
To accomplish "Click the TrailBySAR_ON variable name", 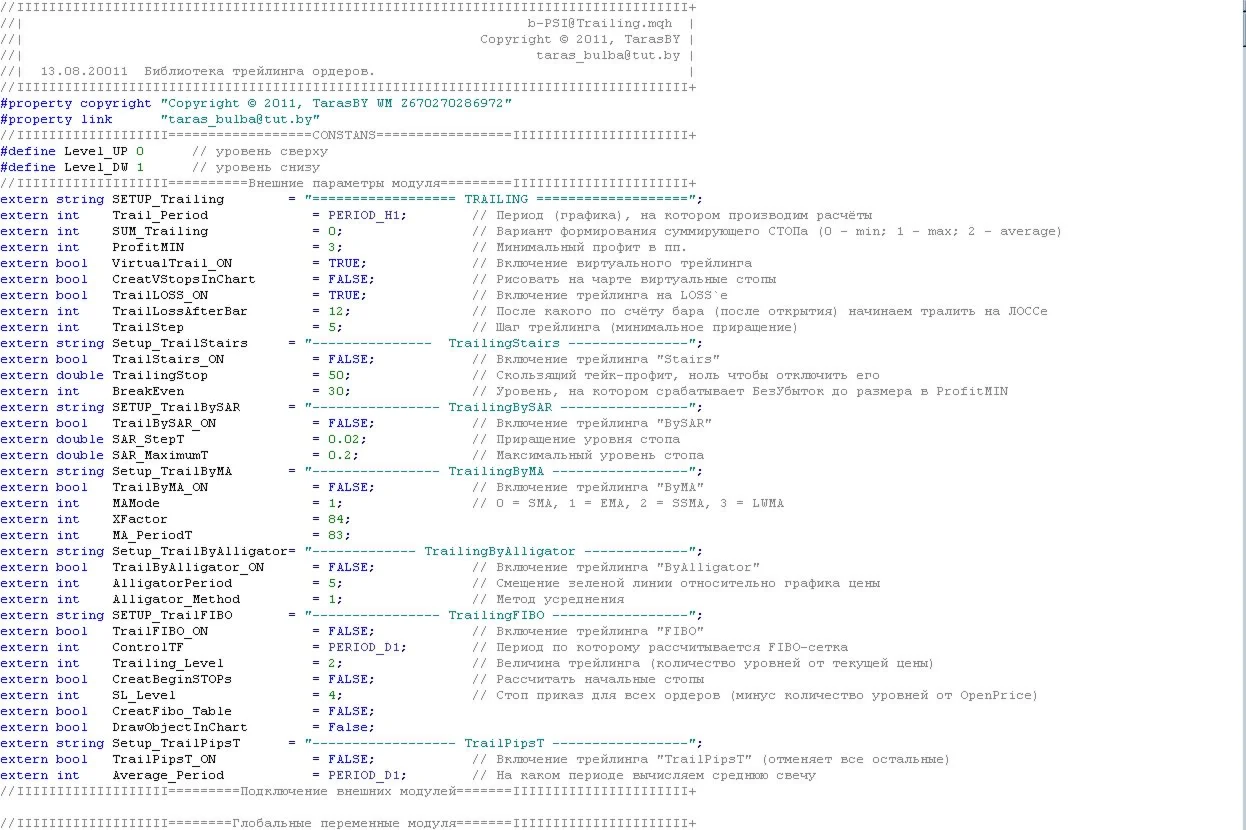I will click(164, 423).
